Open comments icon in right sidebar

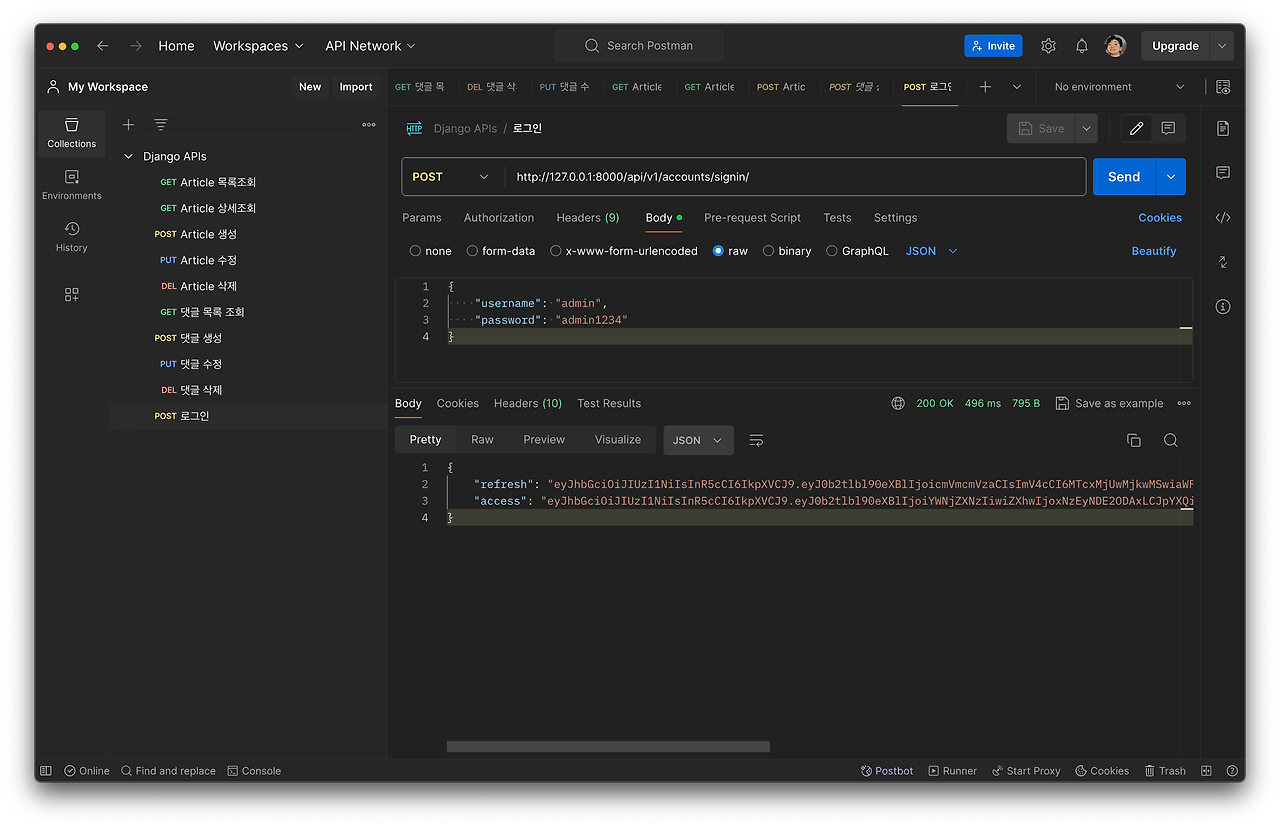pos(1223,173)
